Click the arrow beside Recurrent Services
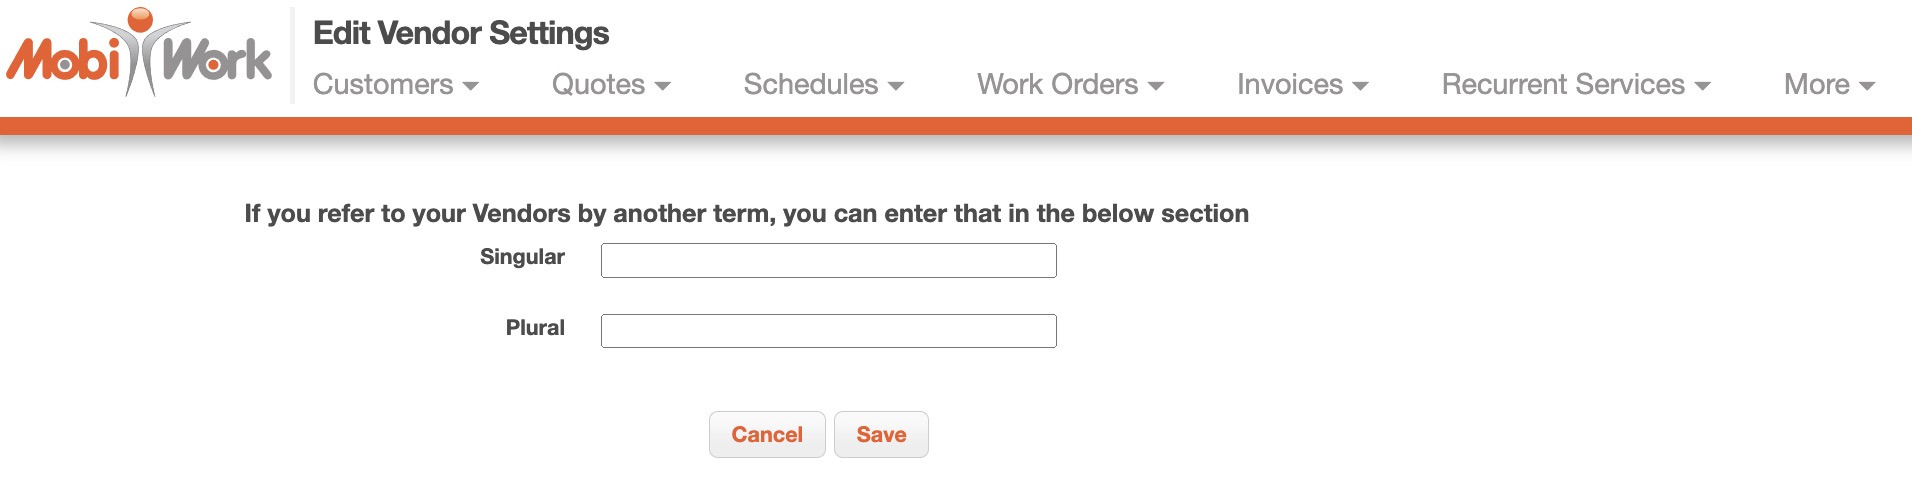This screenshot has width=1912, height=504. click(x=1703, y=87)
